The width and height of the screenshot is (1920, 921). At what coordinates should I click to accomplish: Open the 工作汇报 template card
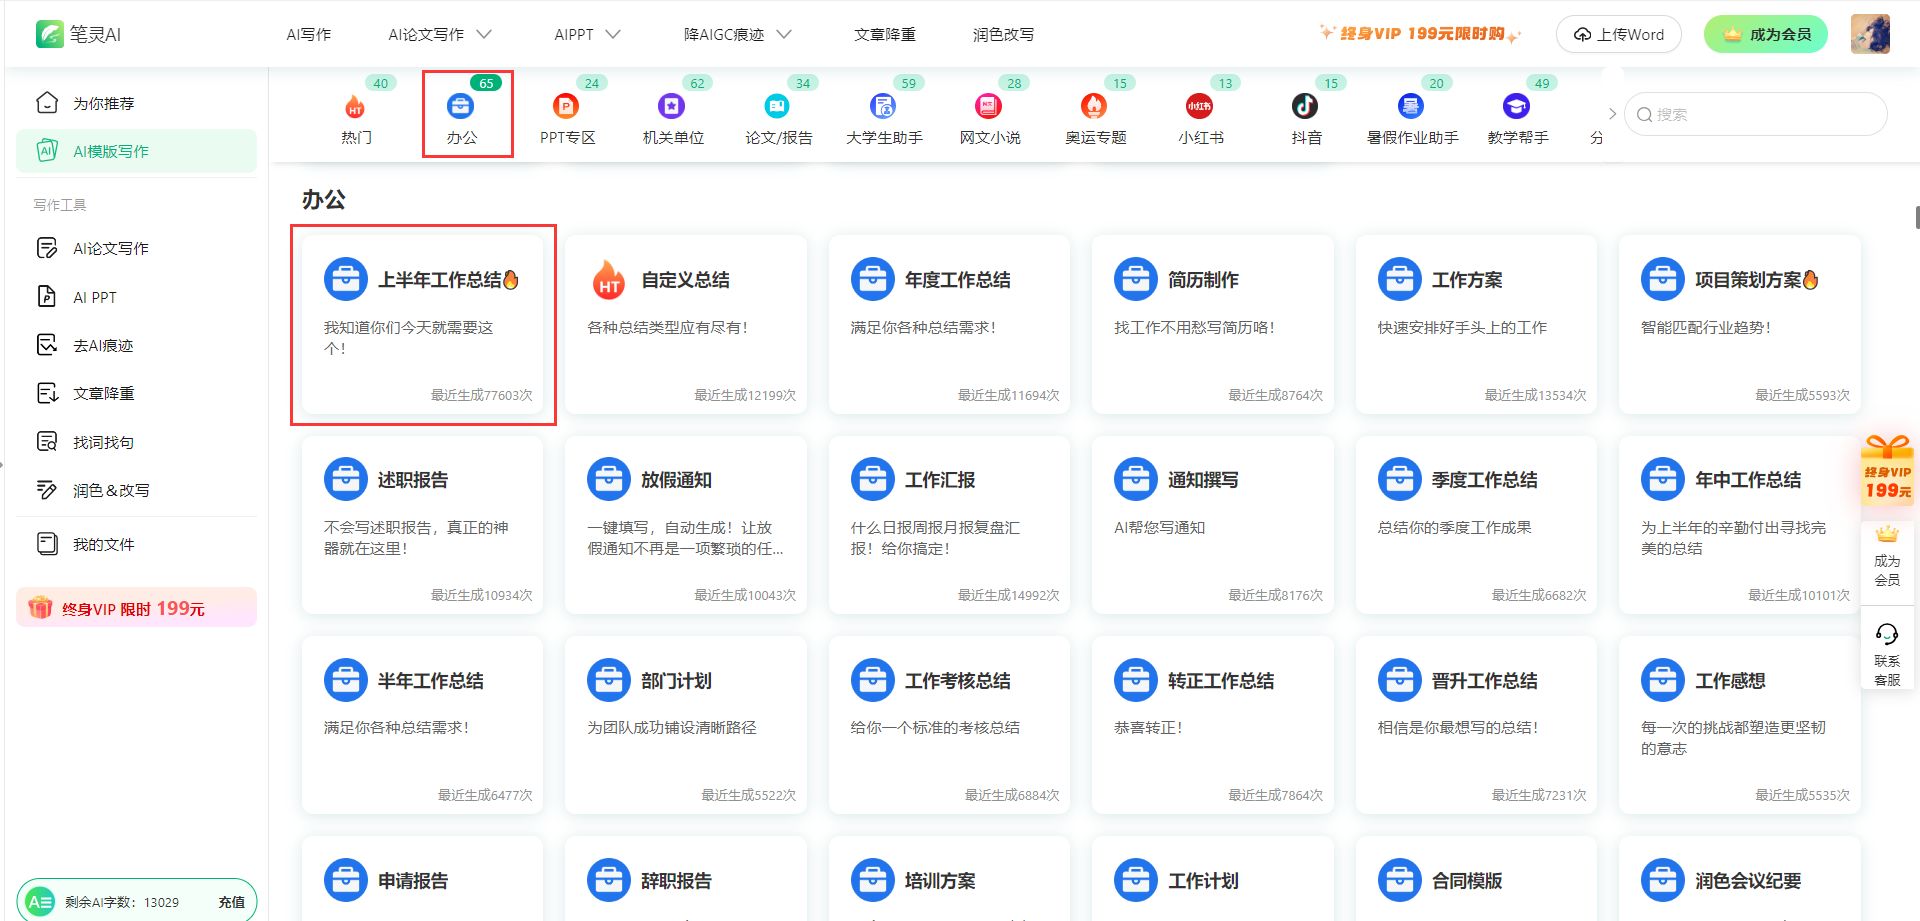[950, 524]
